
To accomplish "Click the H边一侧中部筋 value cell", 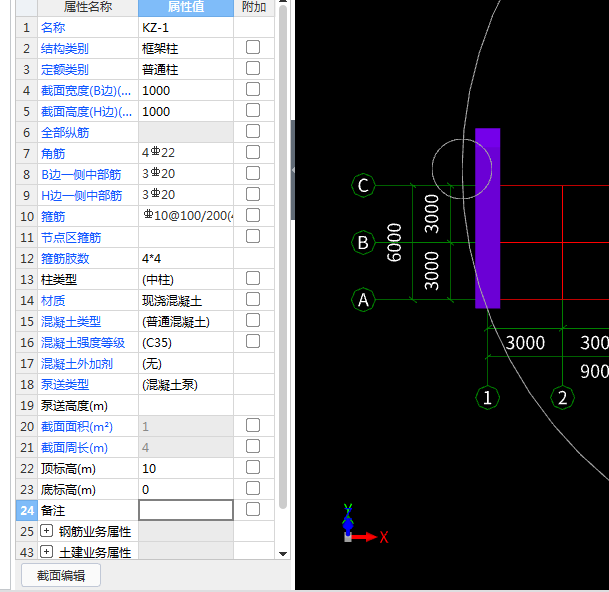I will 186,195.
